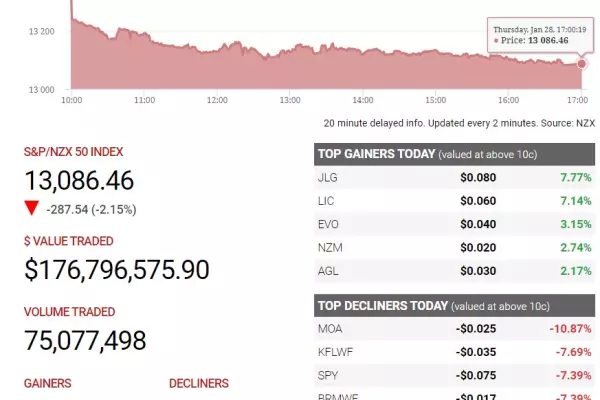The width and height of the screenshot is (600, 400).
Task: Click the SPY ticker in decliners list
Action: point(328,376)
